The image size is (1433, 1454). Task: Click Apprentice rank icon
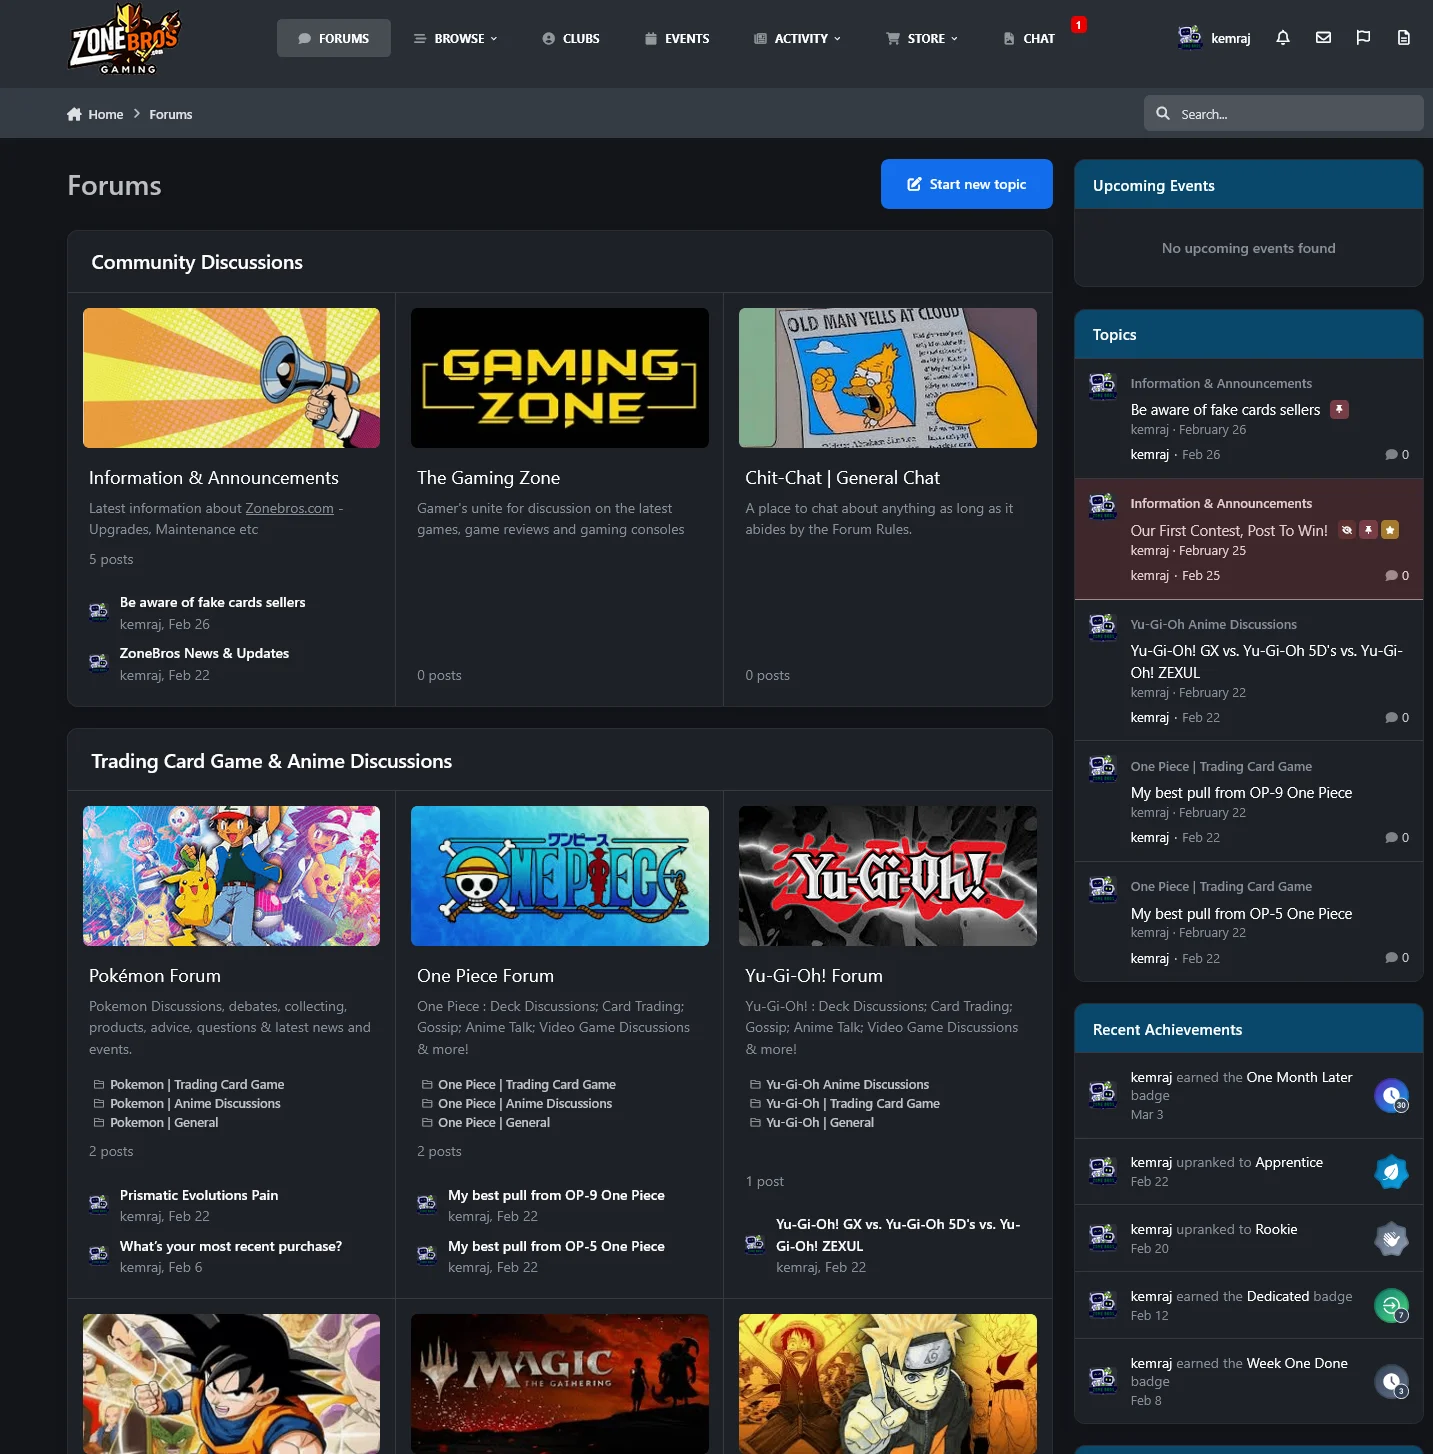[x=1391, y=1172]
